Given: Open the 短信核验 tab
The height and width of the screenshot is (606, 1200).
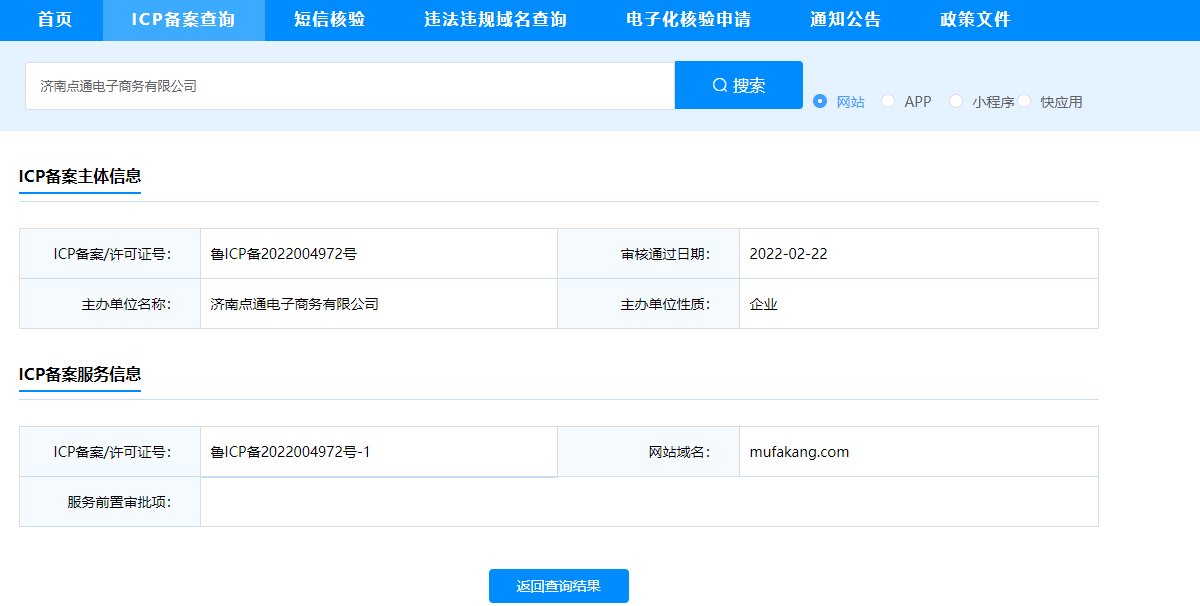Looking at the screenshot, I should click(x=330, y=20).
